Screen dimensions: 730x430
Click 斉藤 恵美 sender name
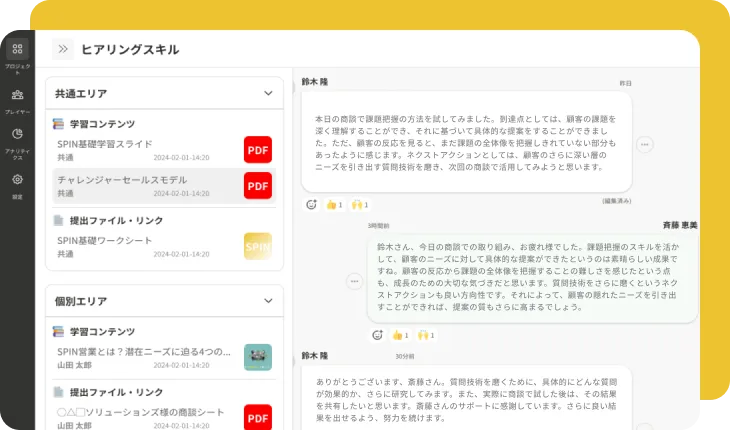pos(680,225)
